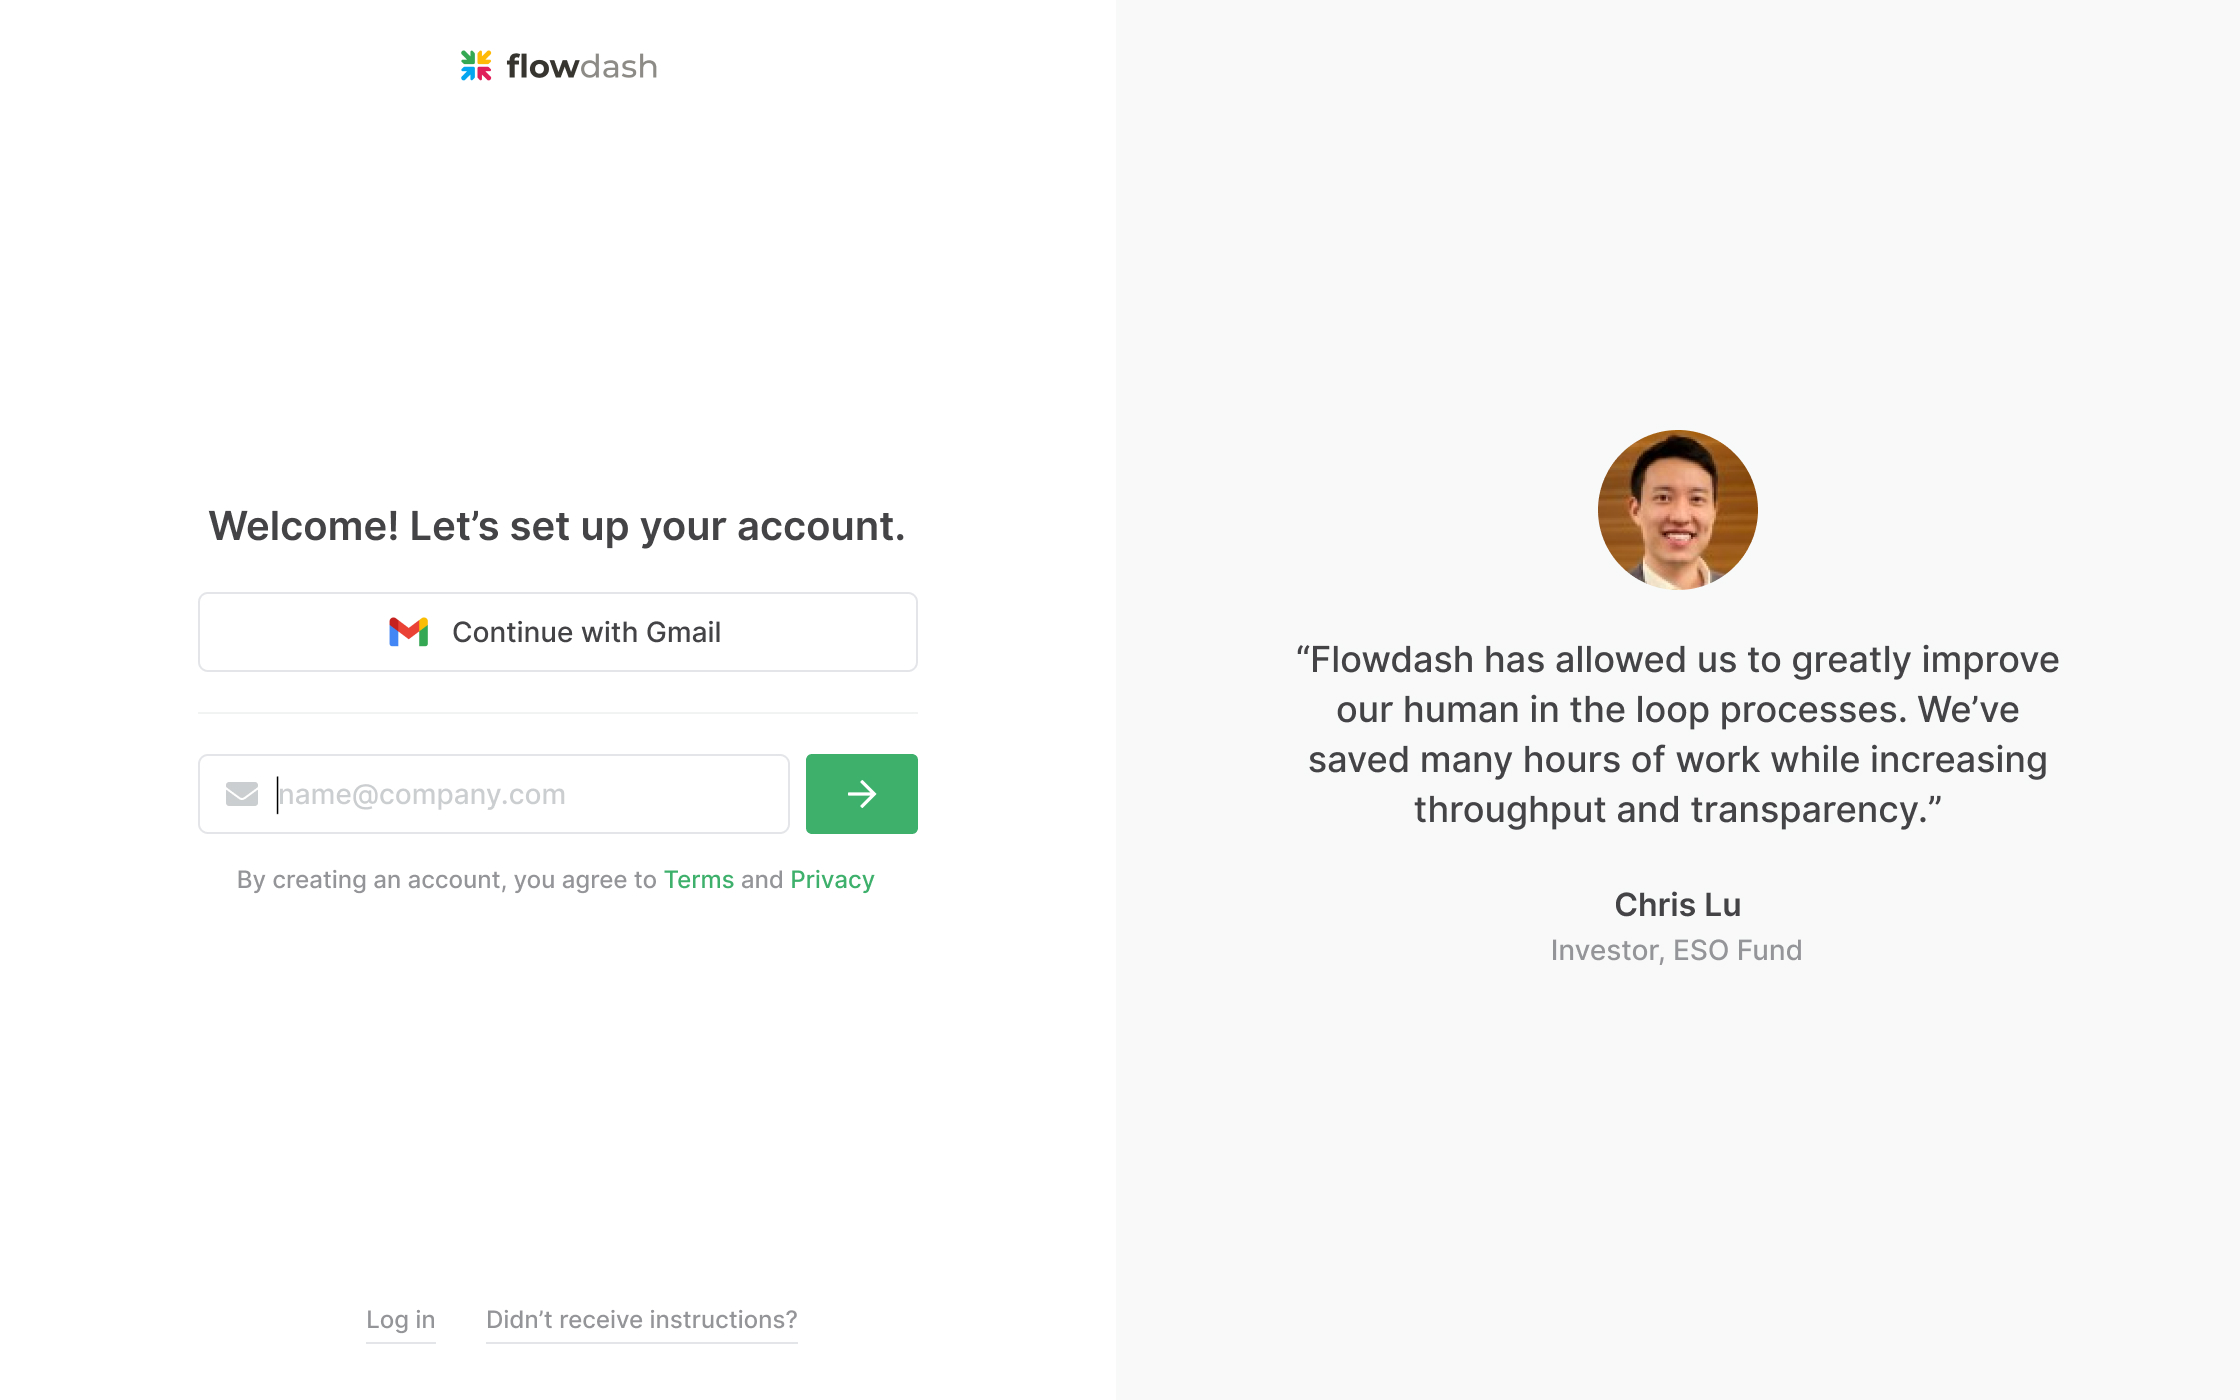
Task: Click the envelope icon in email field
Action: [242, 794]
